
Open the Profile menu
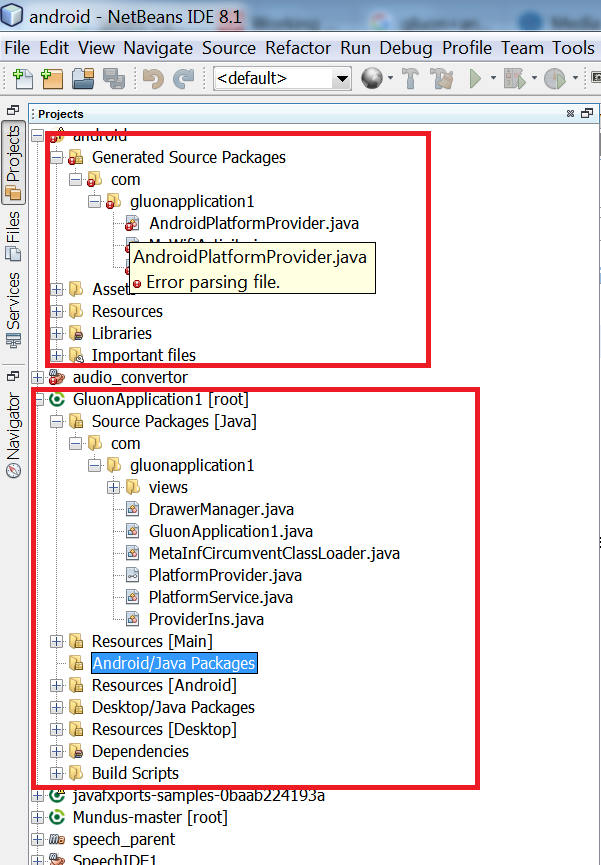coord(467,48)
